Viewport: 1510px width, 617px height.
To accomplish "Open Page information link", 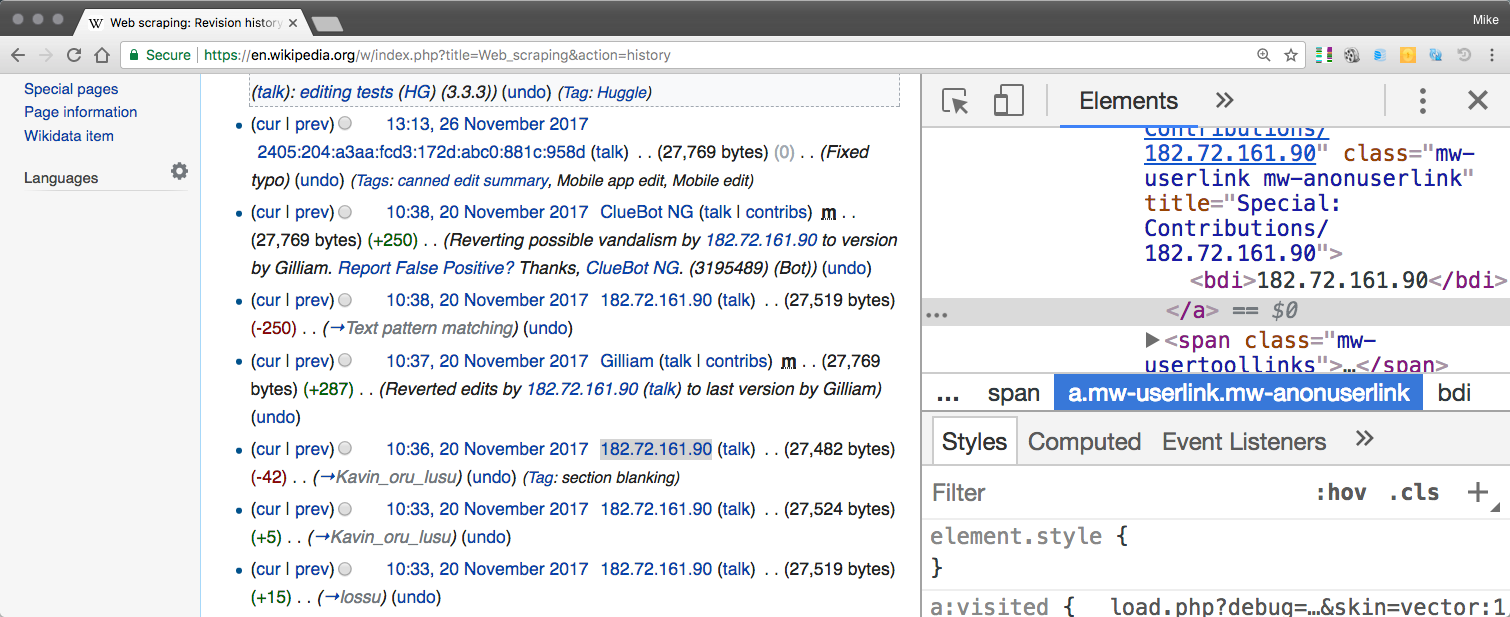I will pos(81,112).
